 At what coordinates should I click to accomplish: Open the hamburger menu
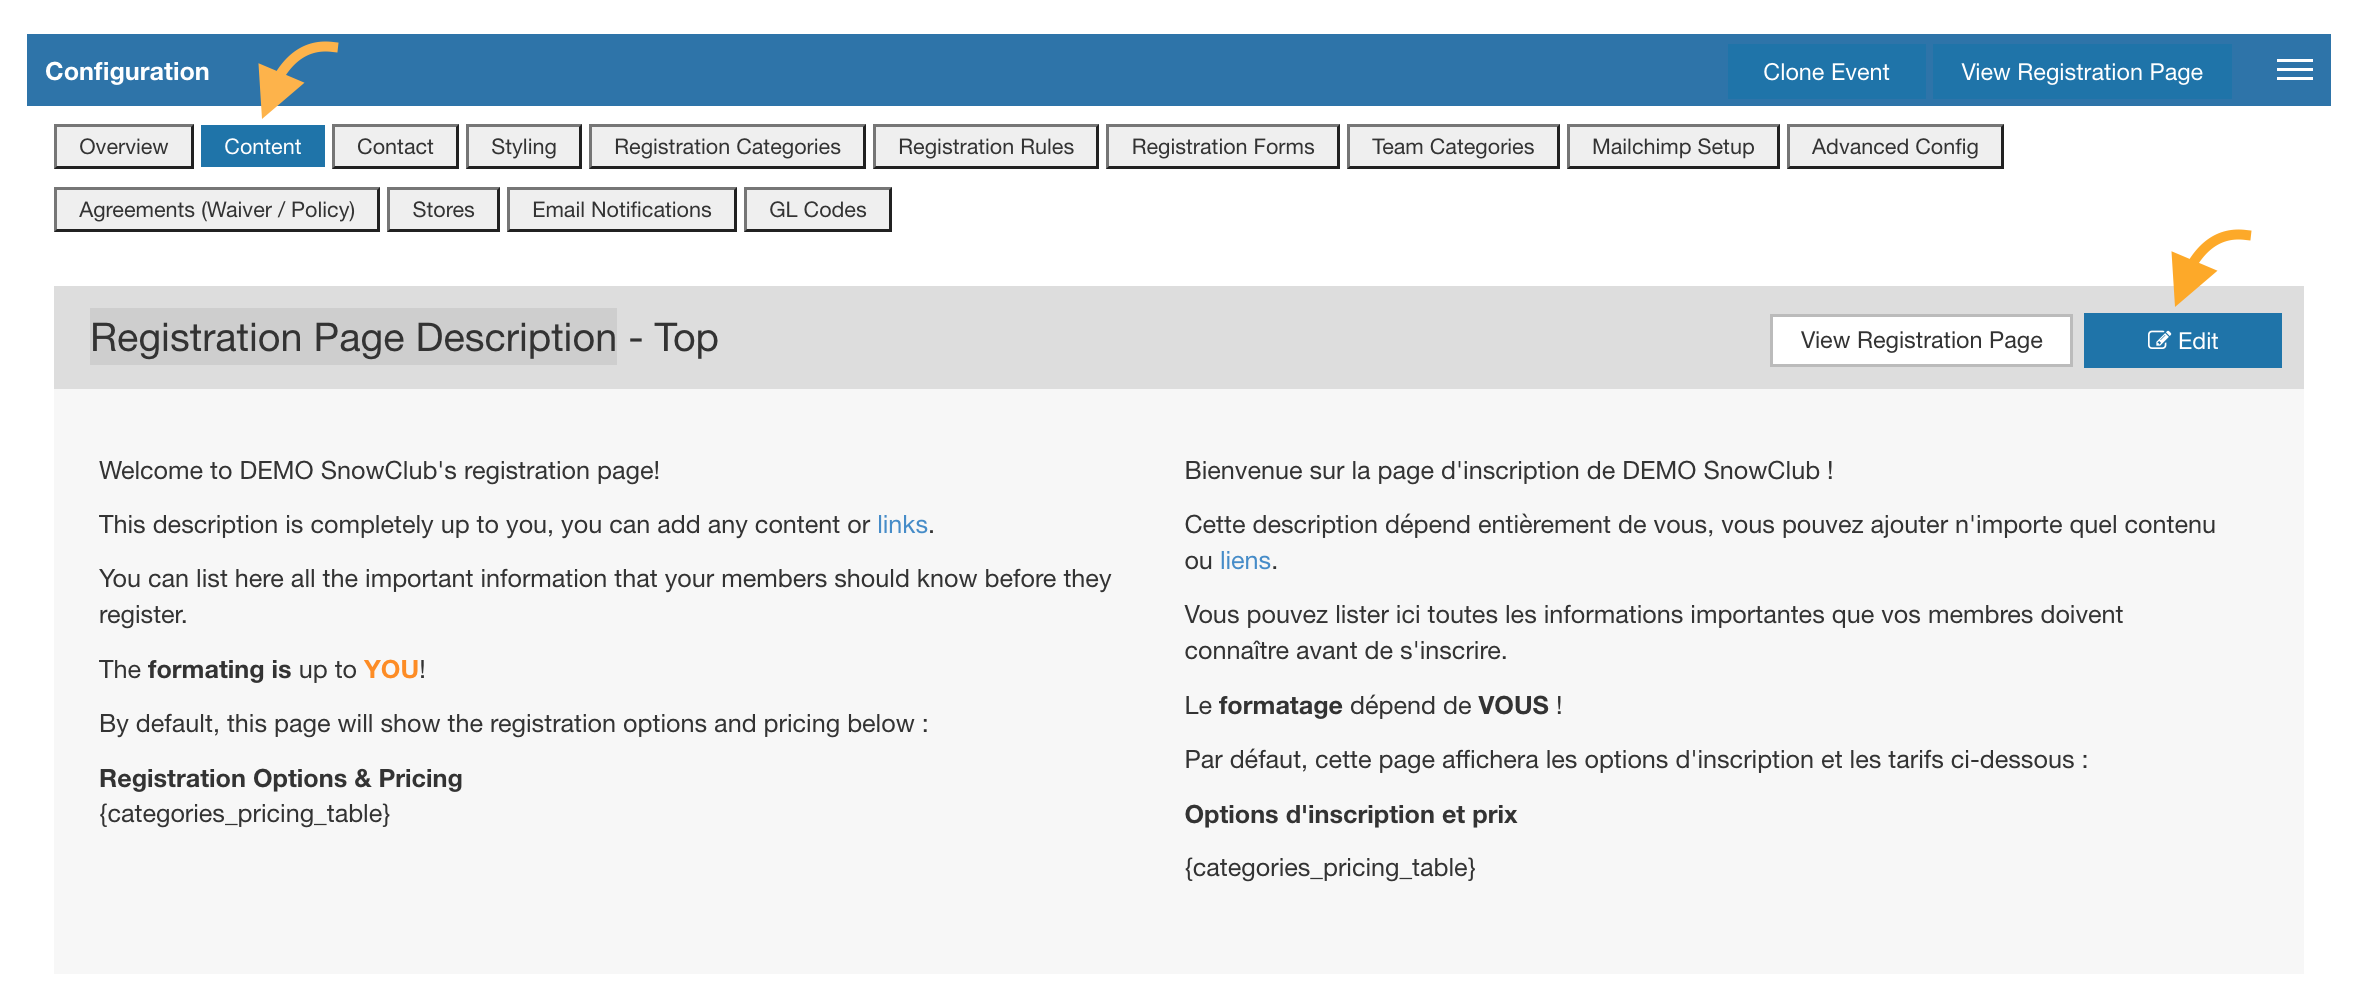coord(2294,70)
